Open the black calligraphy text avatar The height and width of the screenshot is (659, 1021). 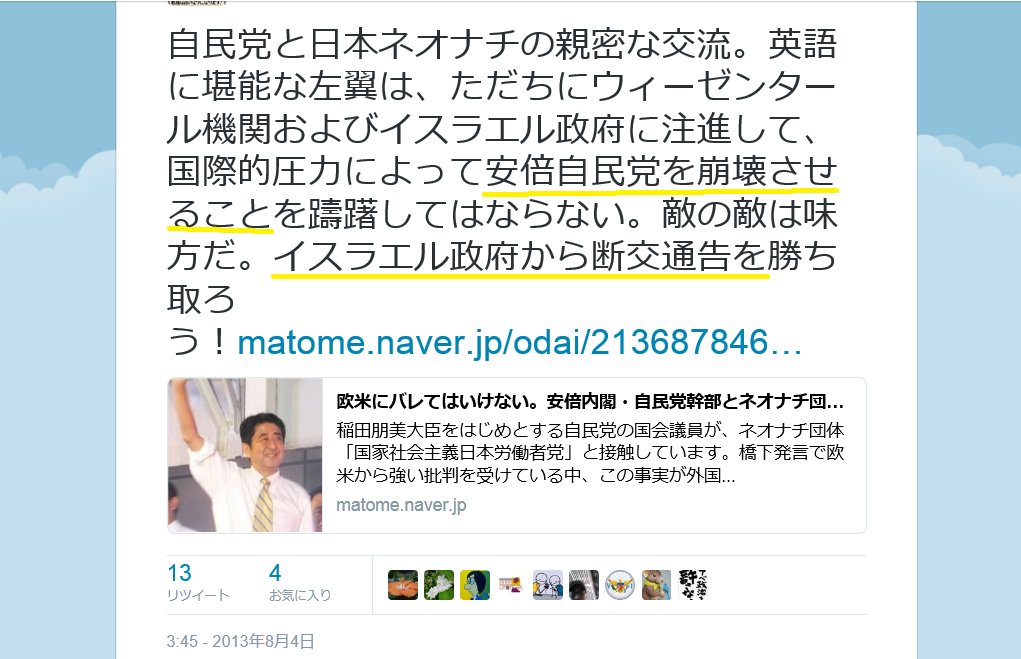click(x=692, y=585)
